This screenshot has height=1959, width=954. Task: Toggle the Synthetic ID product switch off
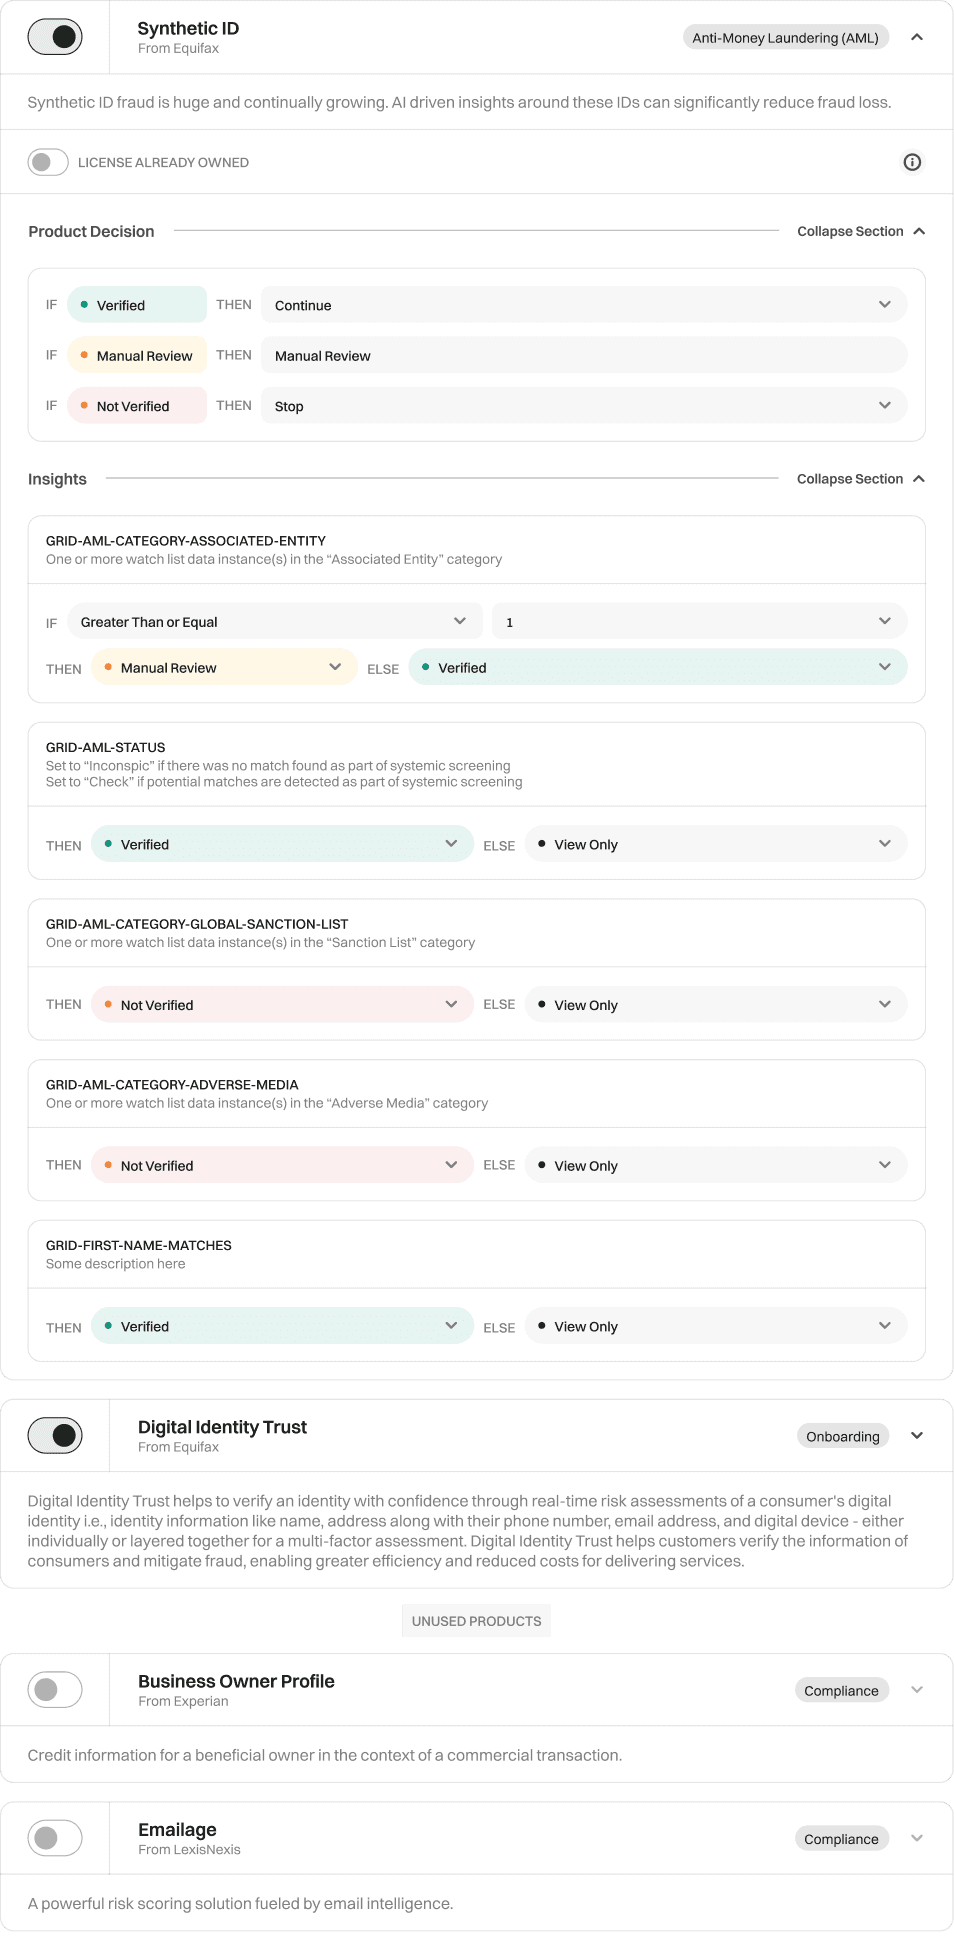point(55,37)
